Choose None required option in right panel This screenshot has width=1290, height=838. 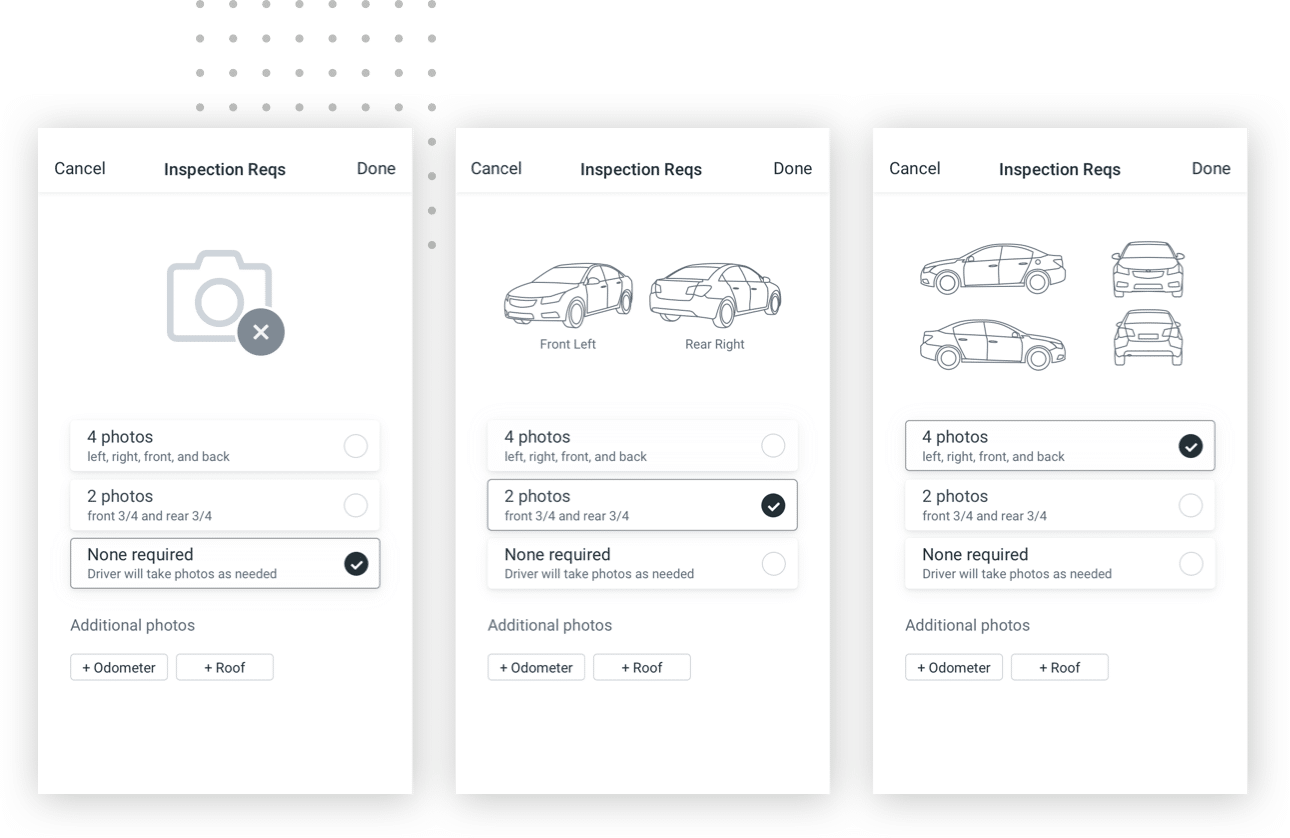[1190, 564]
